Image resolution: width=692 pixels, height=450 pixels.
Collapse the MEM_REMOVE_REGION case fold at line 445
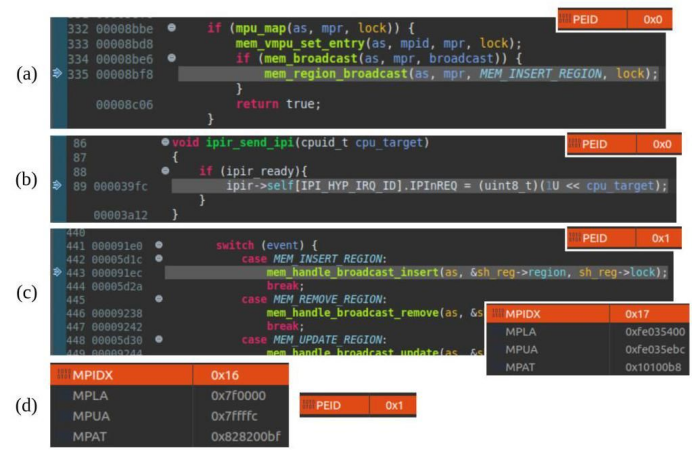point(159,299)
